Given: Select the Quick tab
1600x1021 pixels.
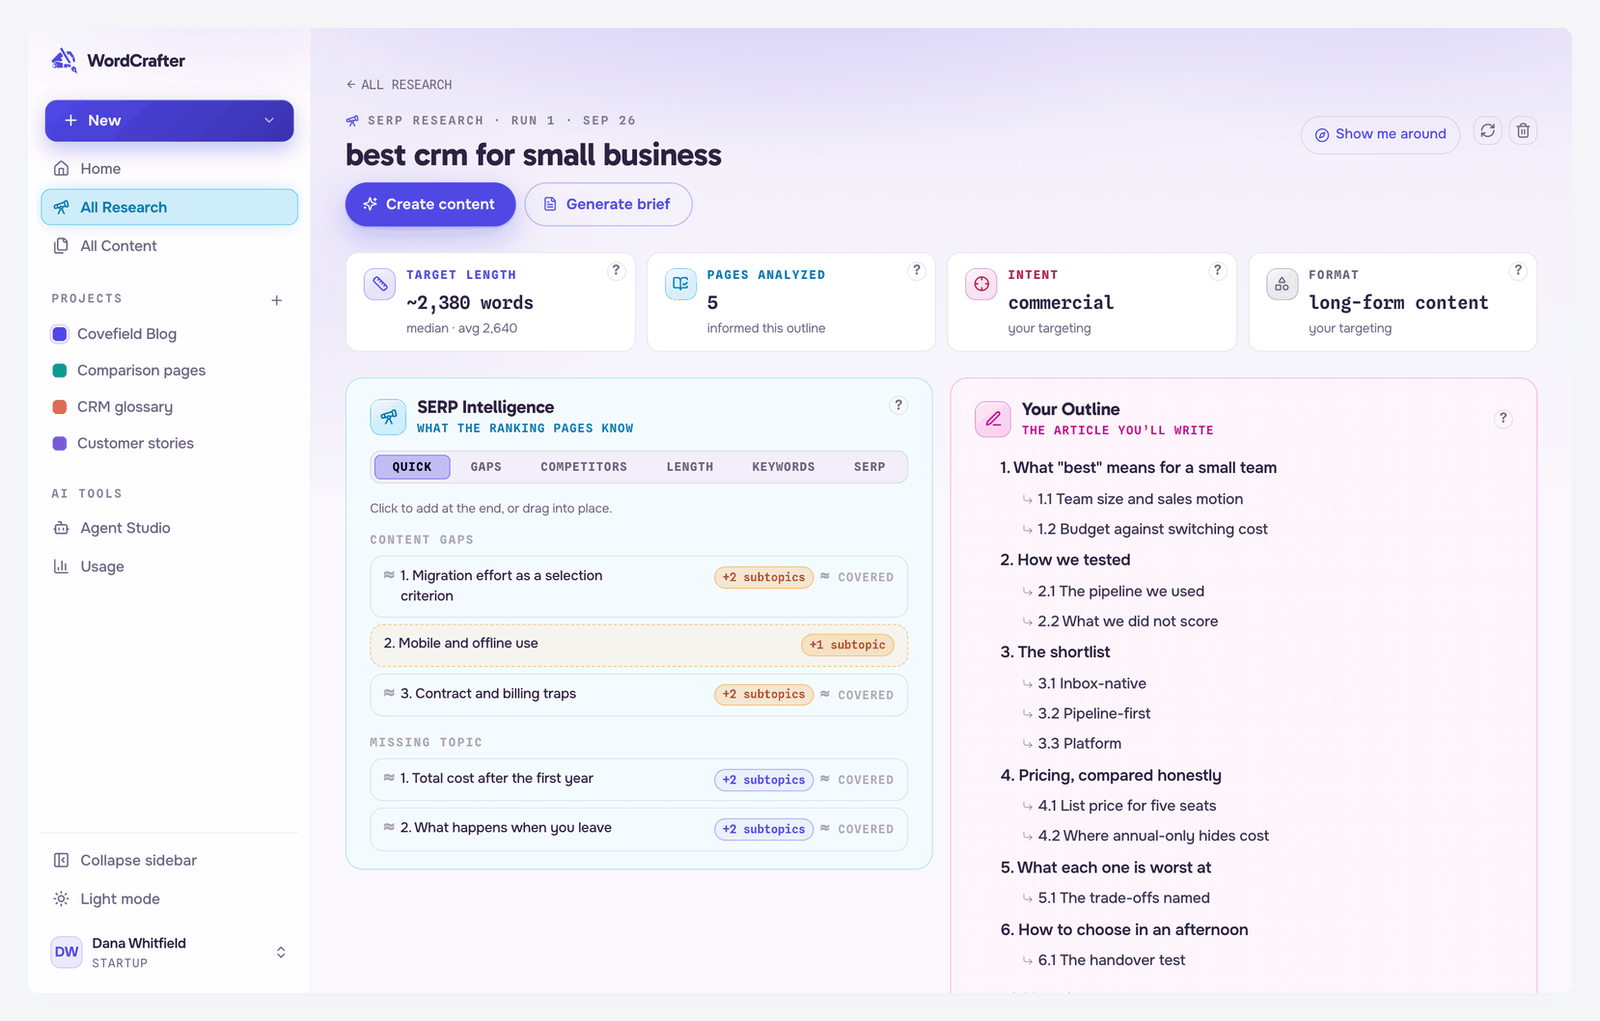Looking at the screenshot, I should pos(412,467).
